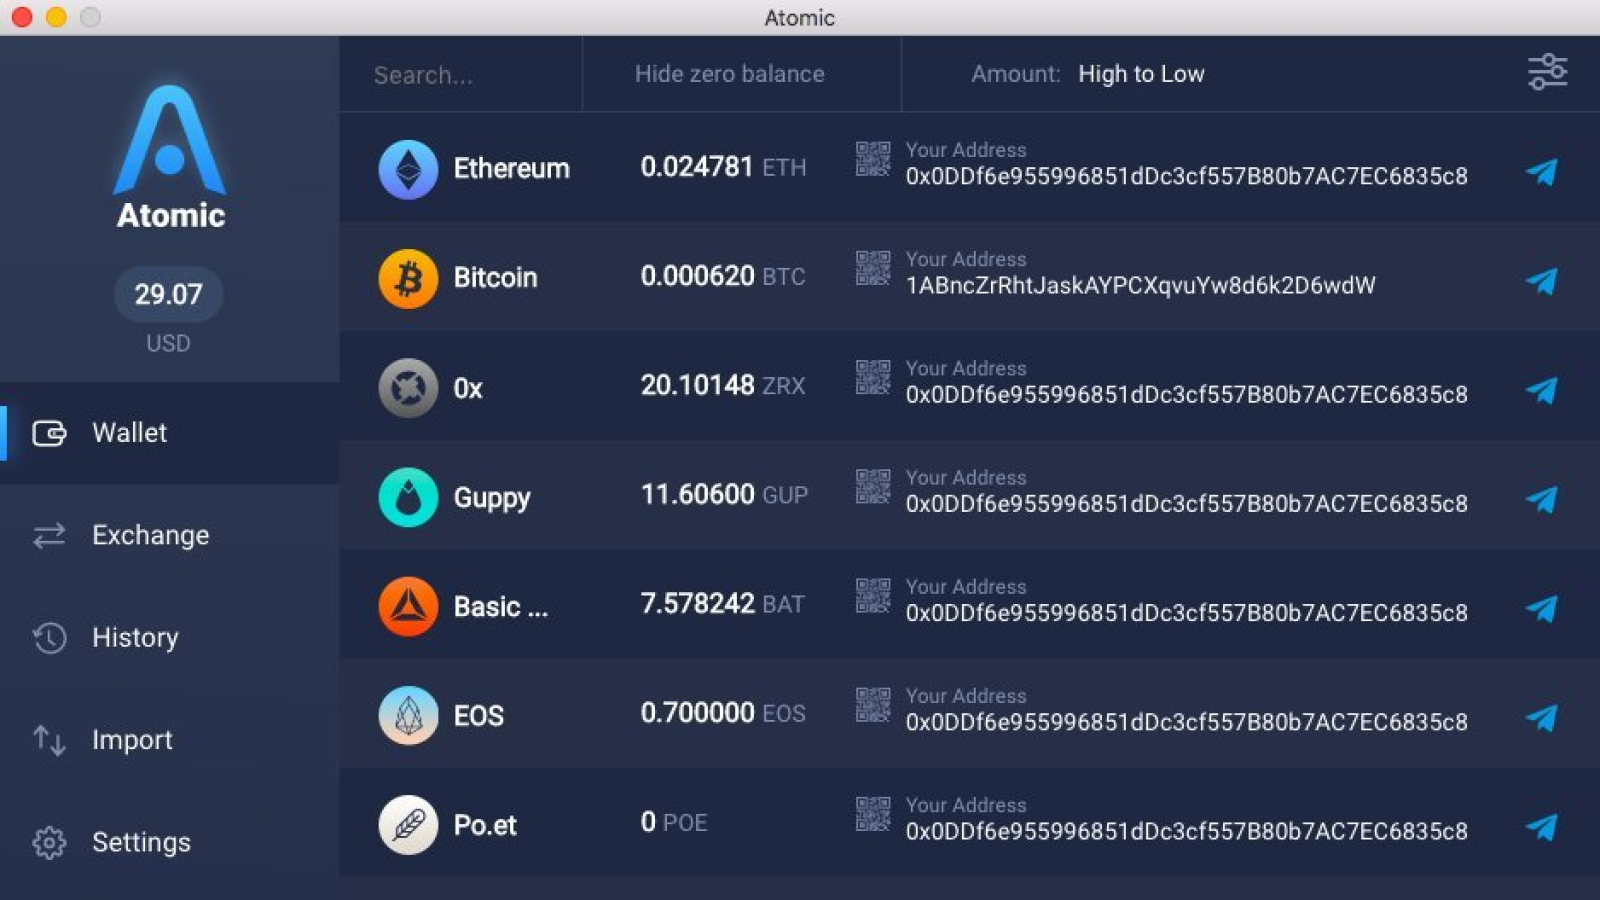
Task: Select the Guppy name label
Action: (491, 498)
